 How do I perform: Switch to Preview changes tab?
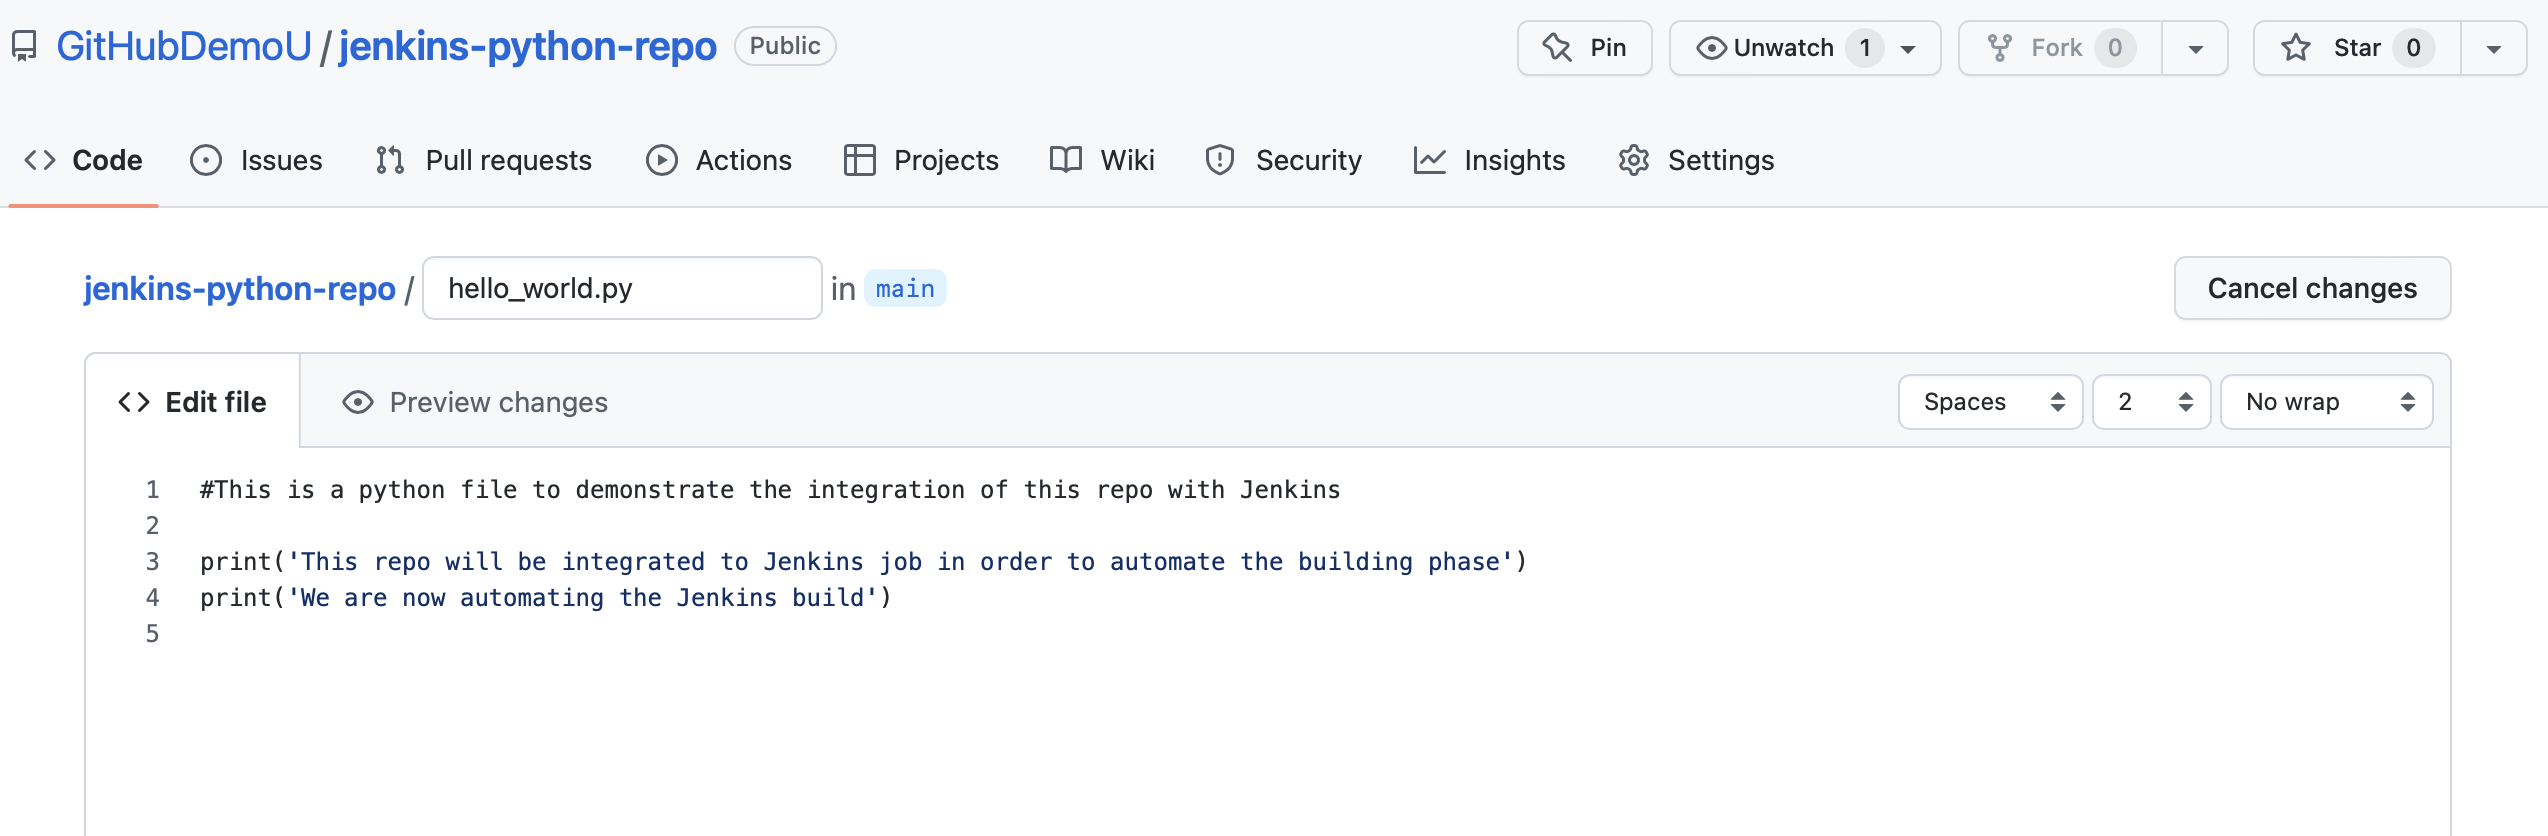(475, 402)
